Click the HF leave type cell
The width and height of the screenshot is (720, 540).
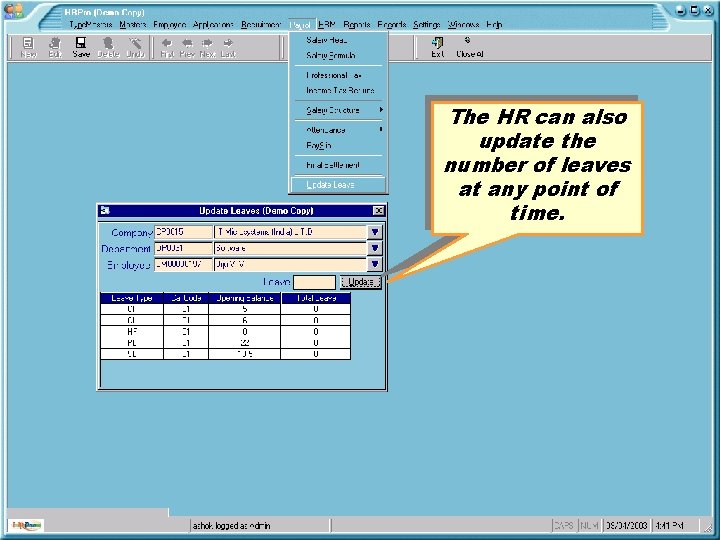(132, 332)
